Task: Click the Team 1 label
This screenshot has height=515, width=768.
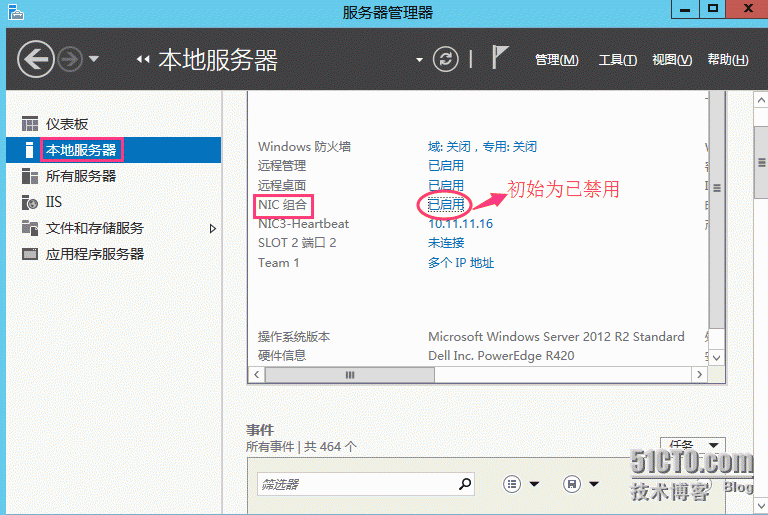Action: 278,263
